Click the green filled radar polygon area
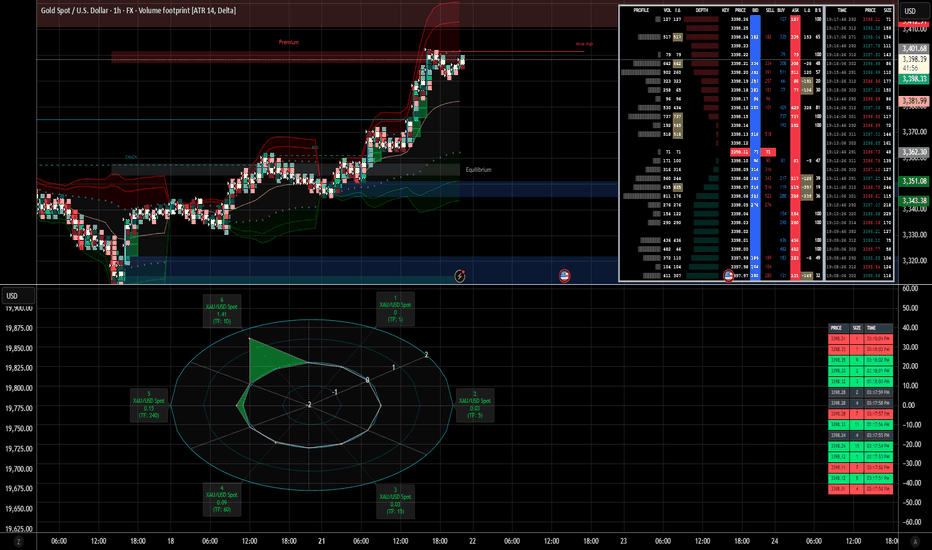Screen dimensions: 932x550 pyautogui.click(x=267, y=361)
